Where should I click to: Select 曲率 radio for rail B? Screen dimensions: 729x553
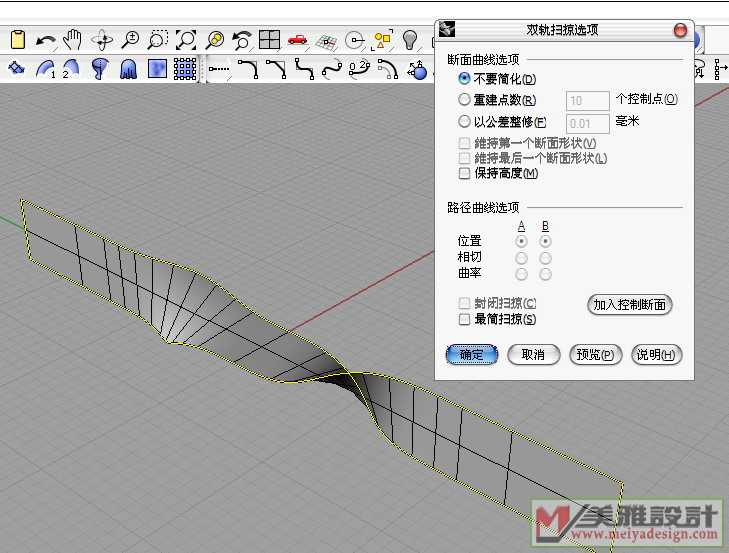tap(545, 274)
